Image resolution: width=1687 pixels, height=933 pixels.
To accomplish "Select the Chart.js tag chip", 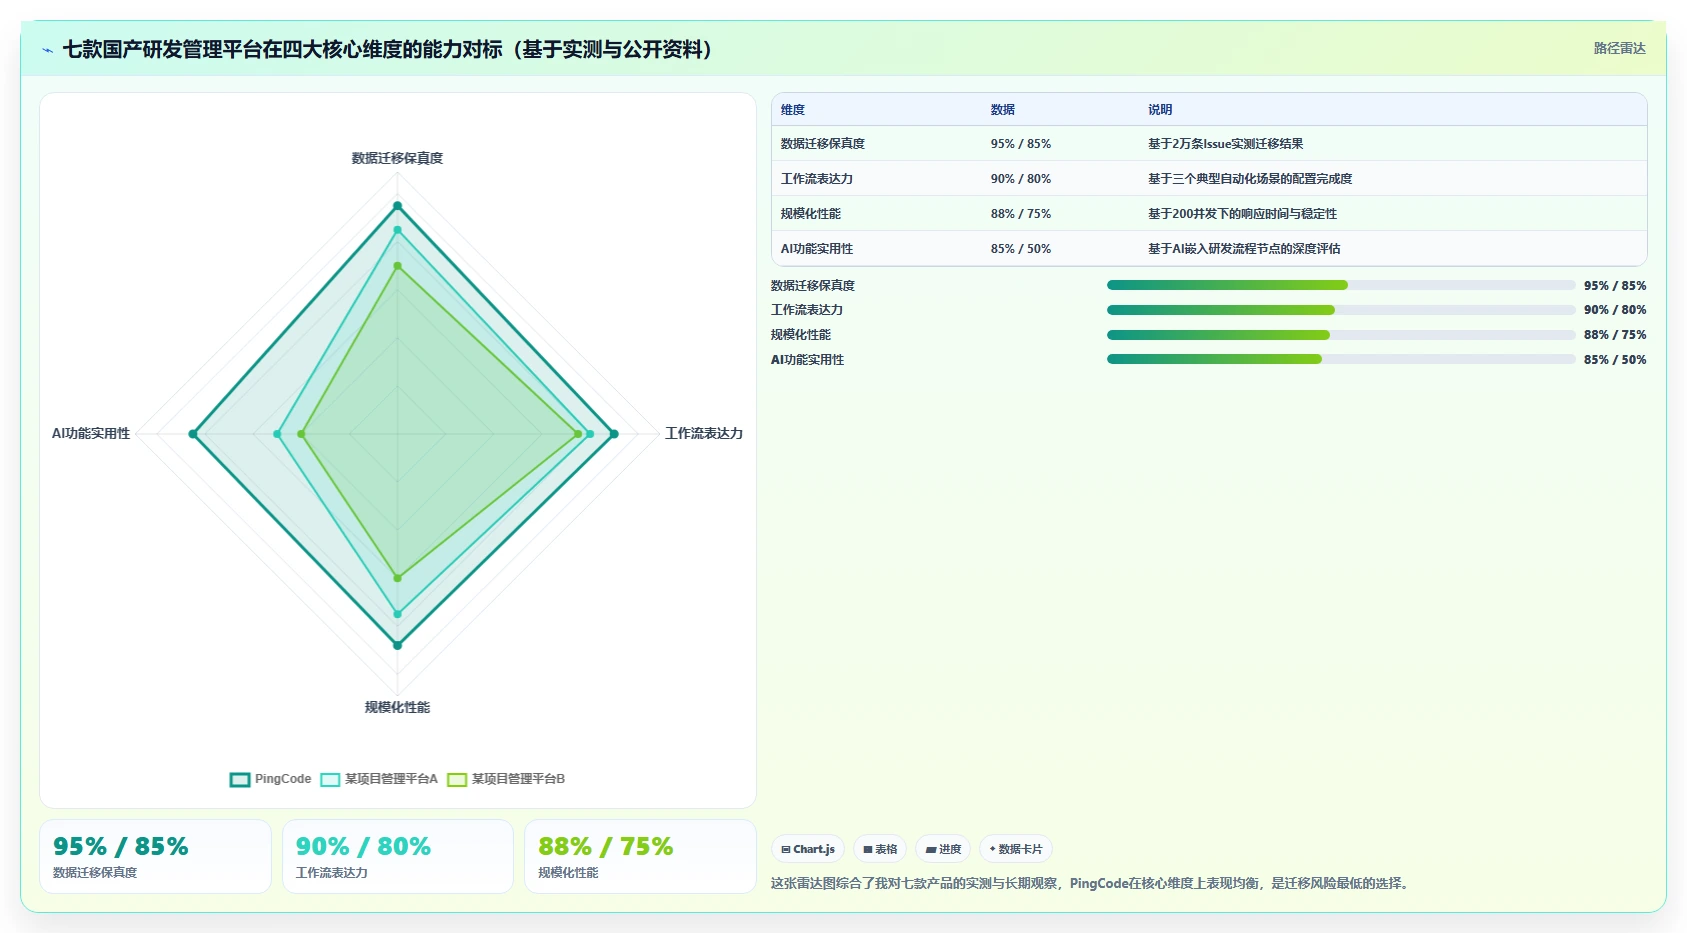I will coord(808,849).
